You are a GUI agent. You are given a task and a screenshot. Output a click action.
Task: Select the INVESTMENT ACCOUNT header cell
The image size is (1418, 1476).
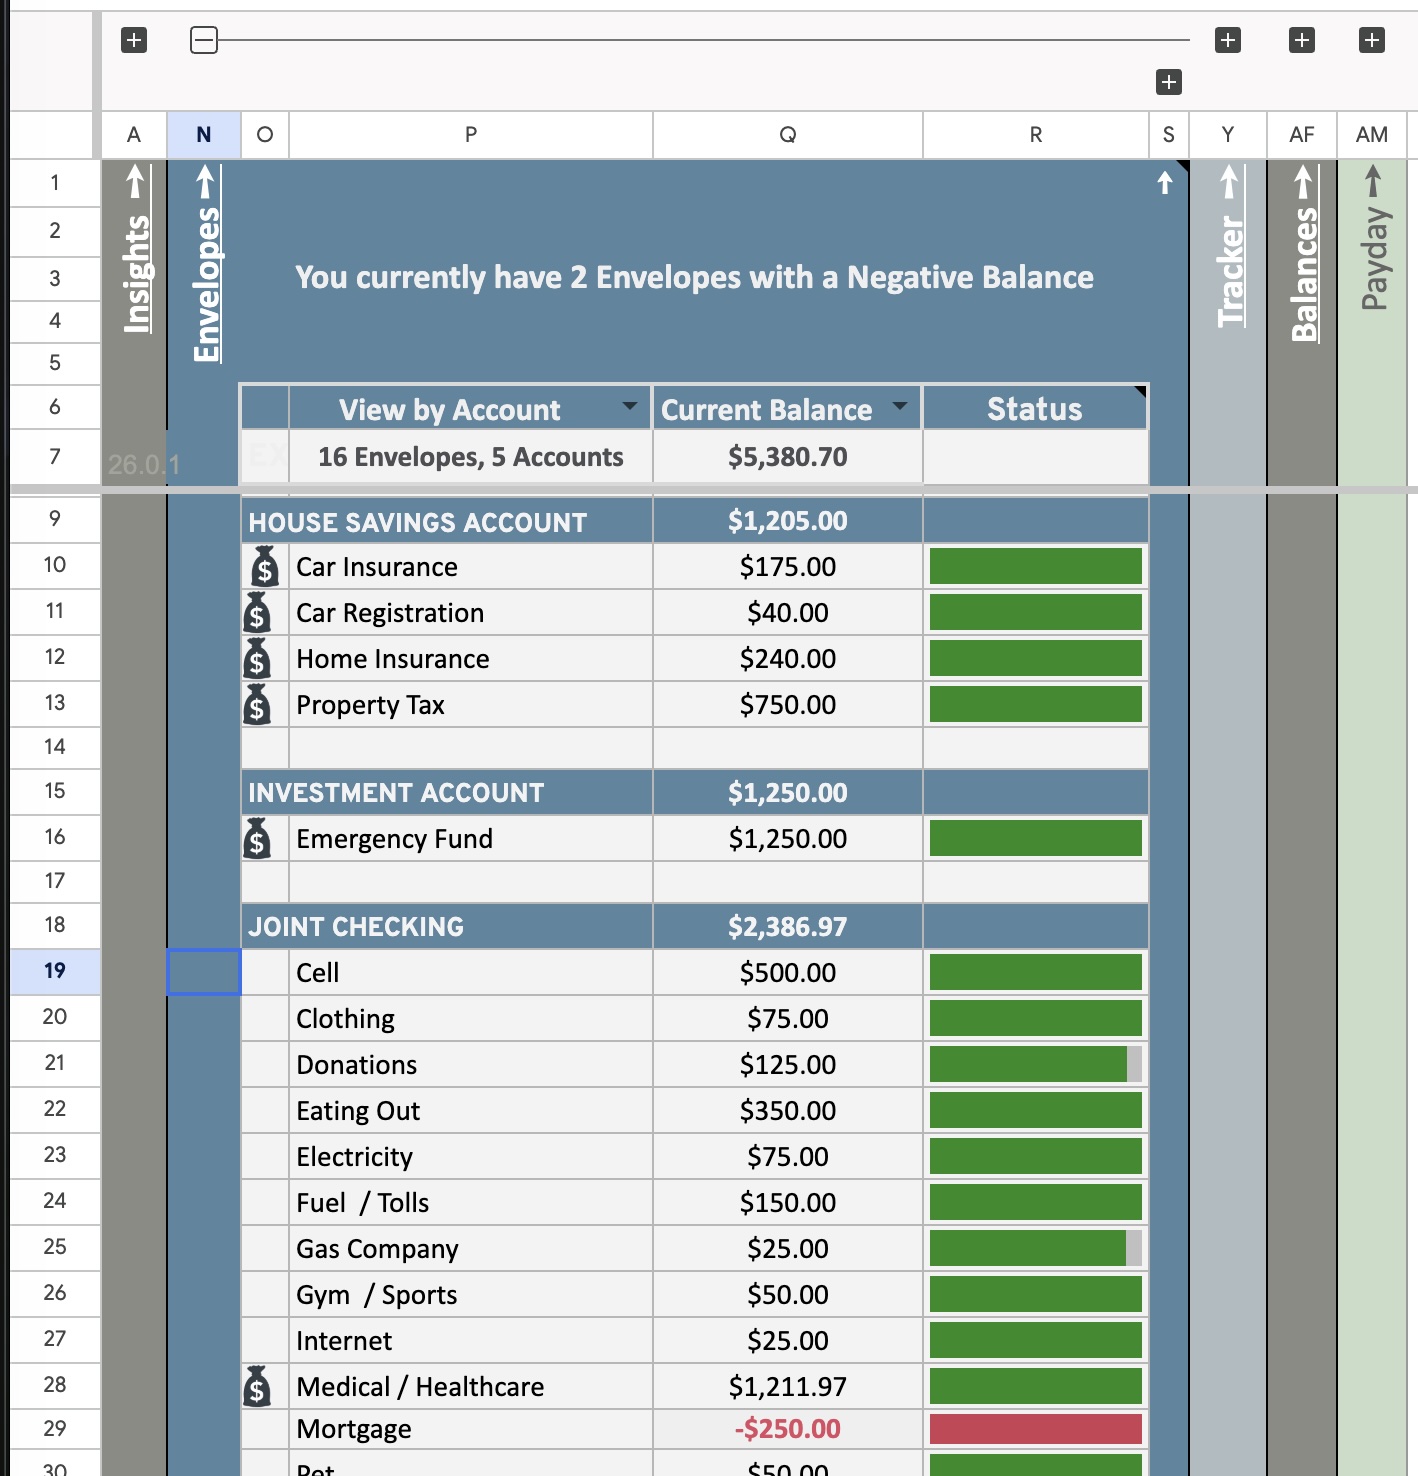pos(447,792)
